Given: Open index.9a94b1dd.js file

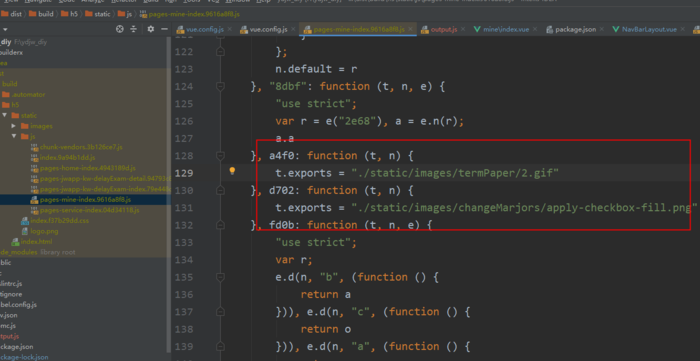Looking at the screenshot, I should (x=62, y=158).
